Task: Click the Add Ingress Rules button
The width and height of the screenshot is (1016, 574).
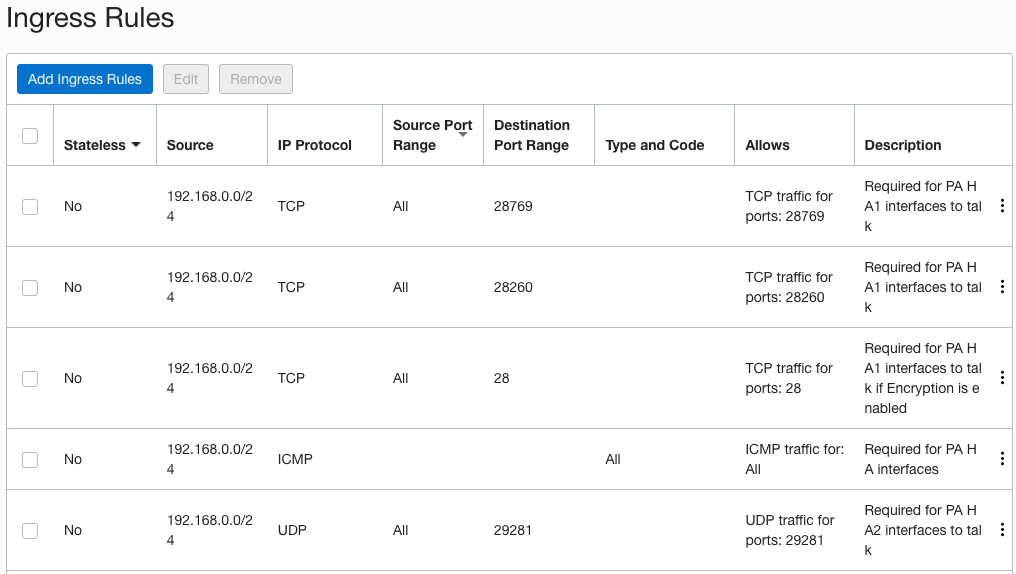Action: [85, 79]
